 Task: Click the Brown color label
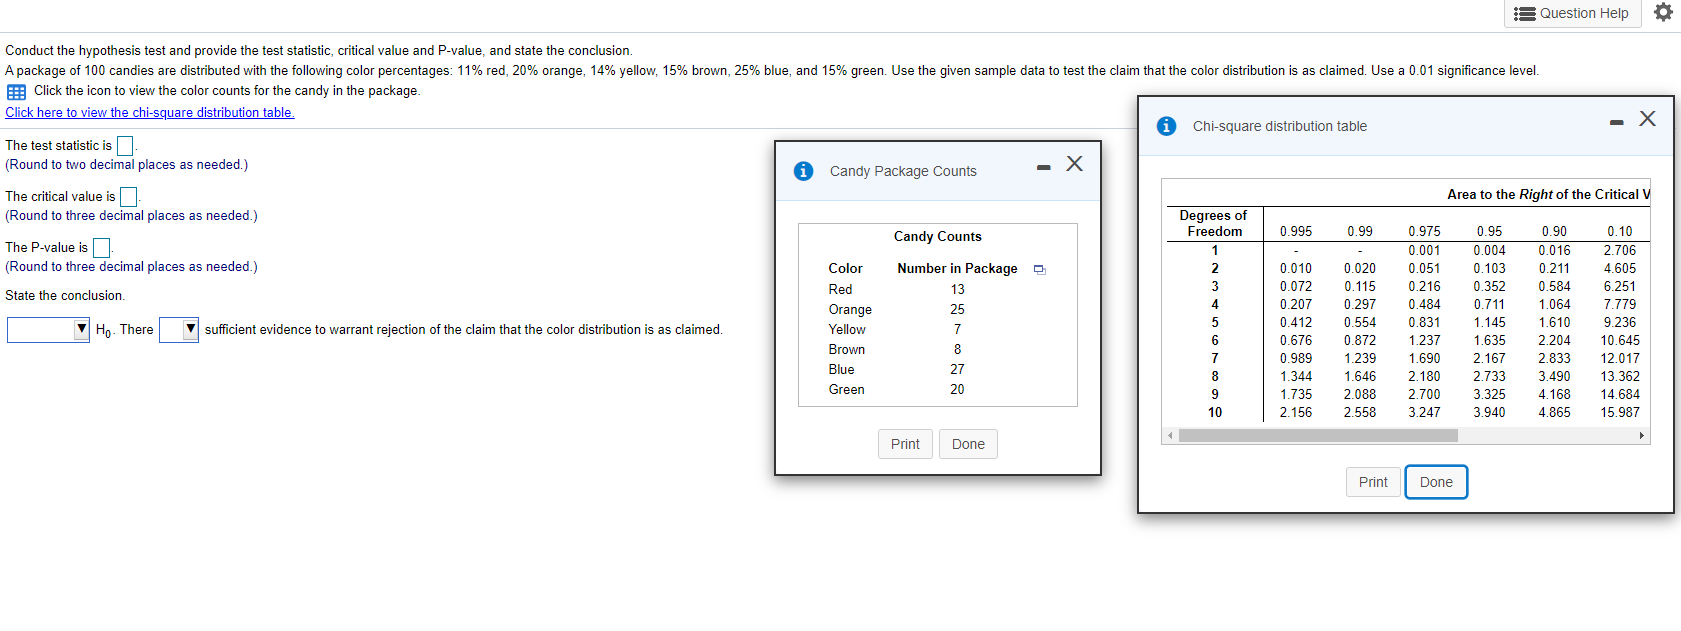[x=846, y=349]
